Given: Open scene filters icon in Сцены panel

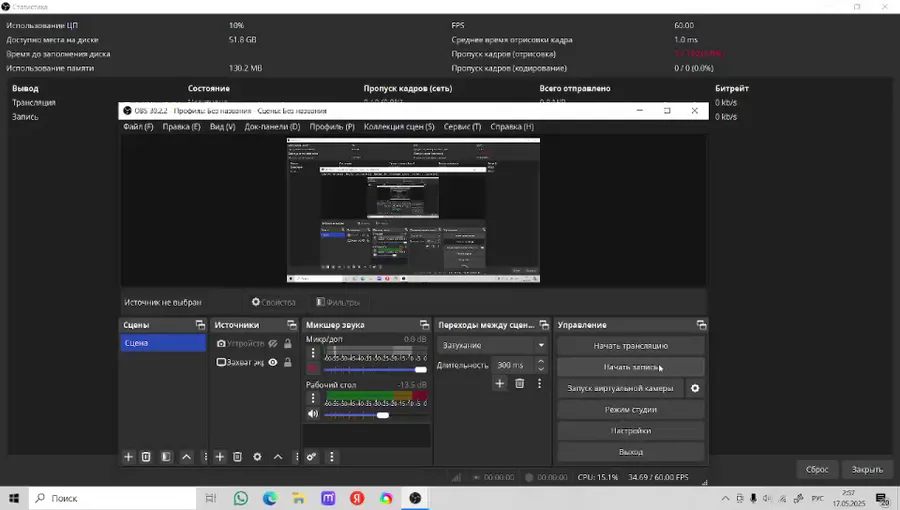Looking at the screenshot, I should click(166, 457).
